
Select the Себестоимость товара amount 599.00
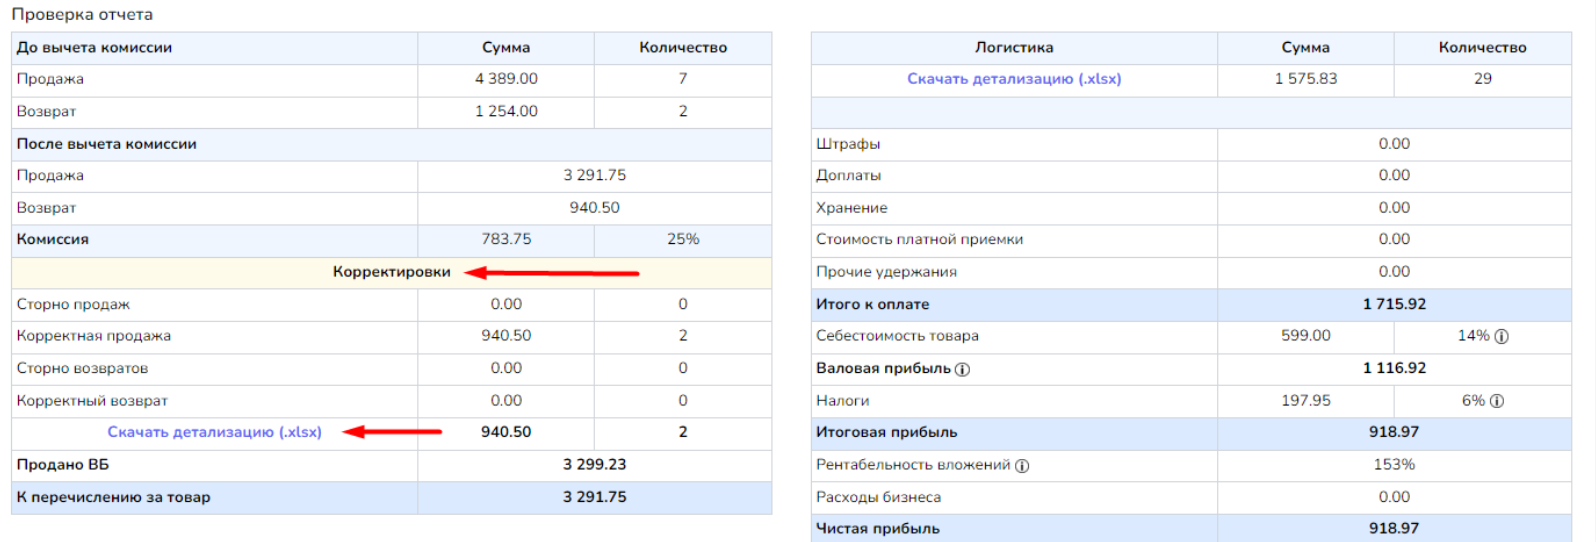(x=1305, y=336)
